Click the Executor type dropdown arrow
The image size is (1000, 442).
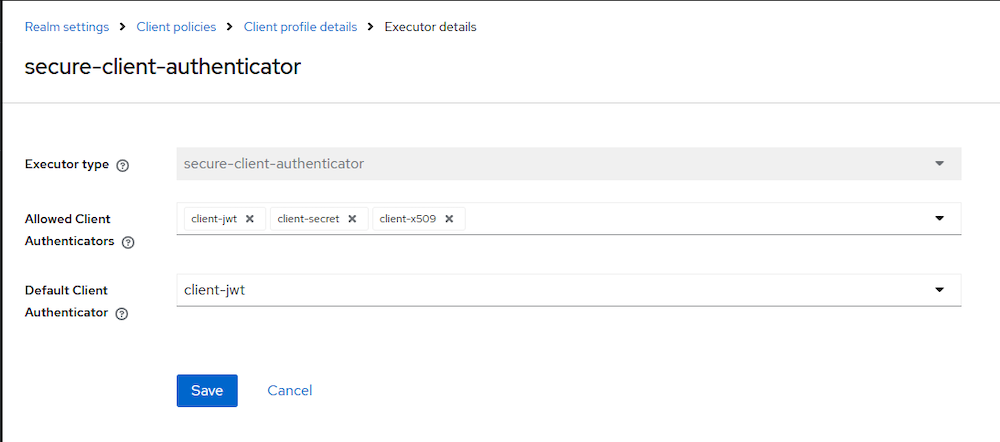tap(939, 163)
